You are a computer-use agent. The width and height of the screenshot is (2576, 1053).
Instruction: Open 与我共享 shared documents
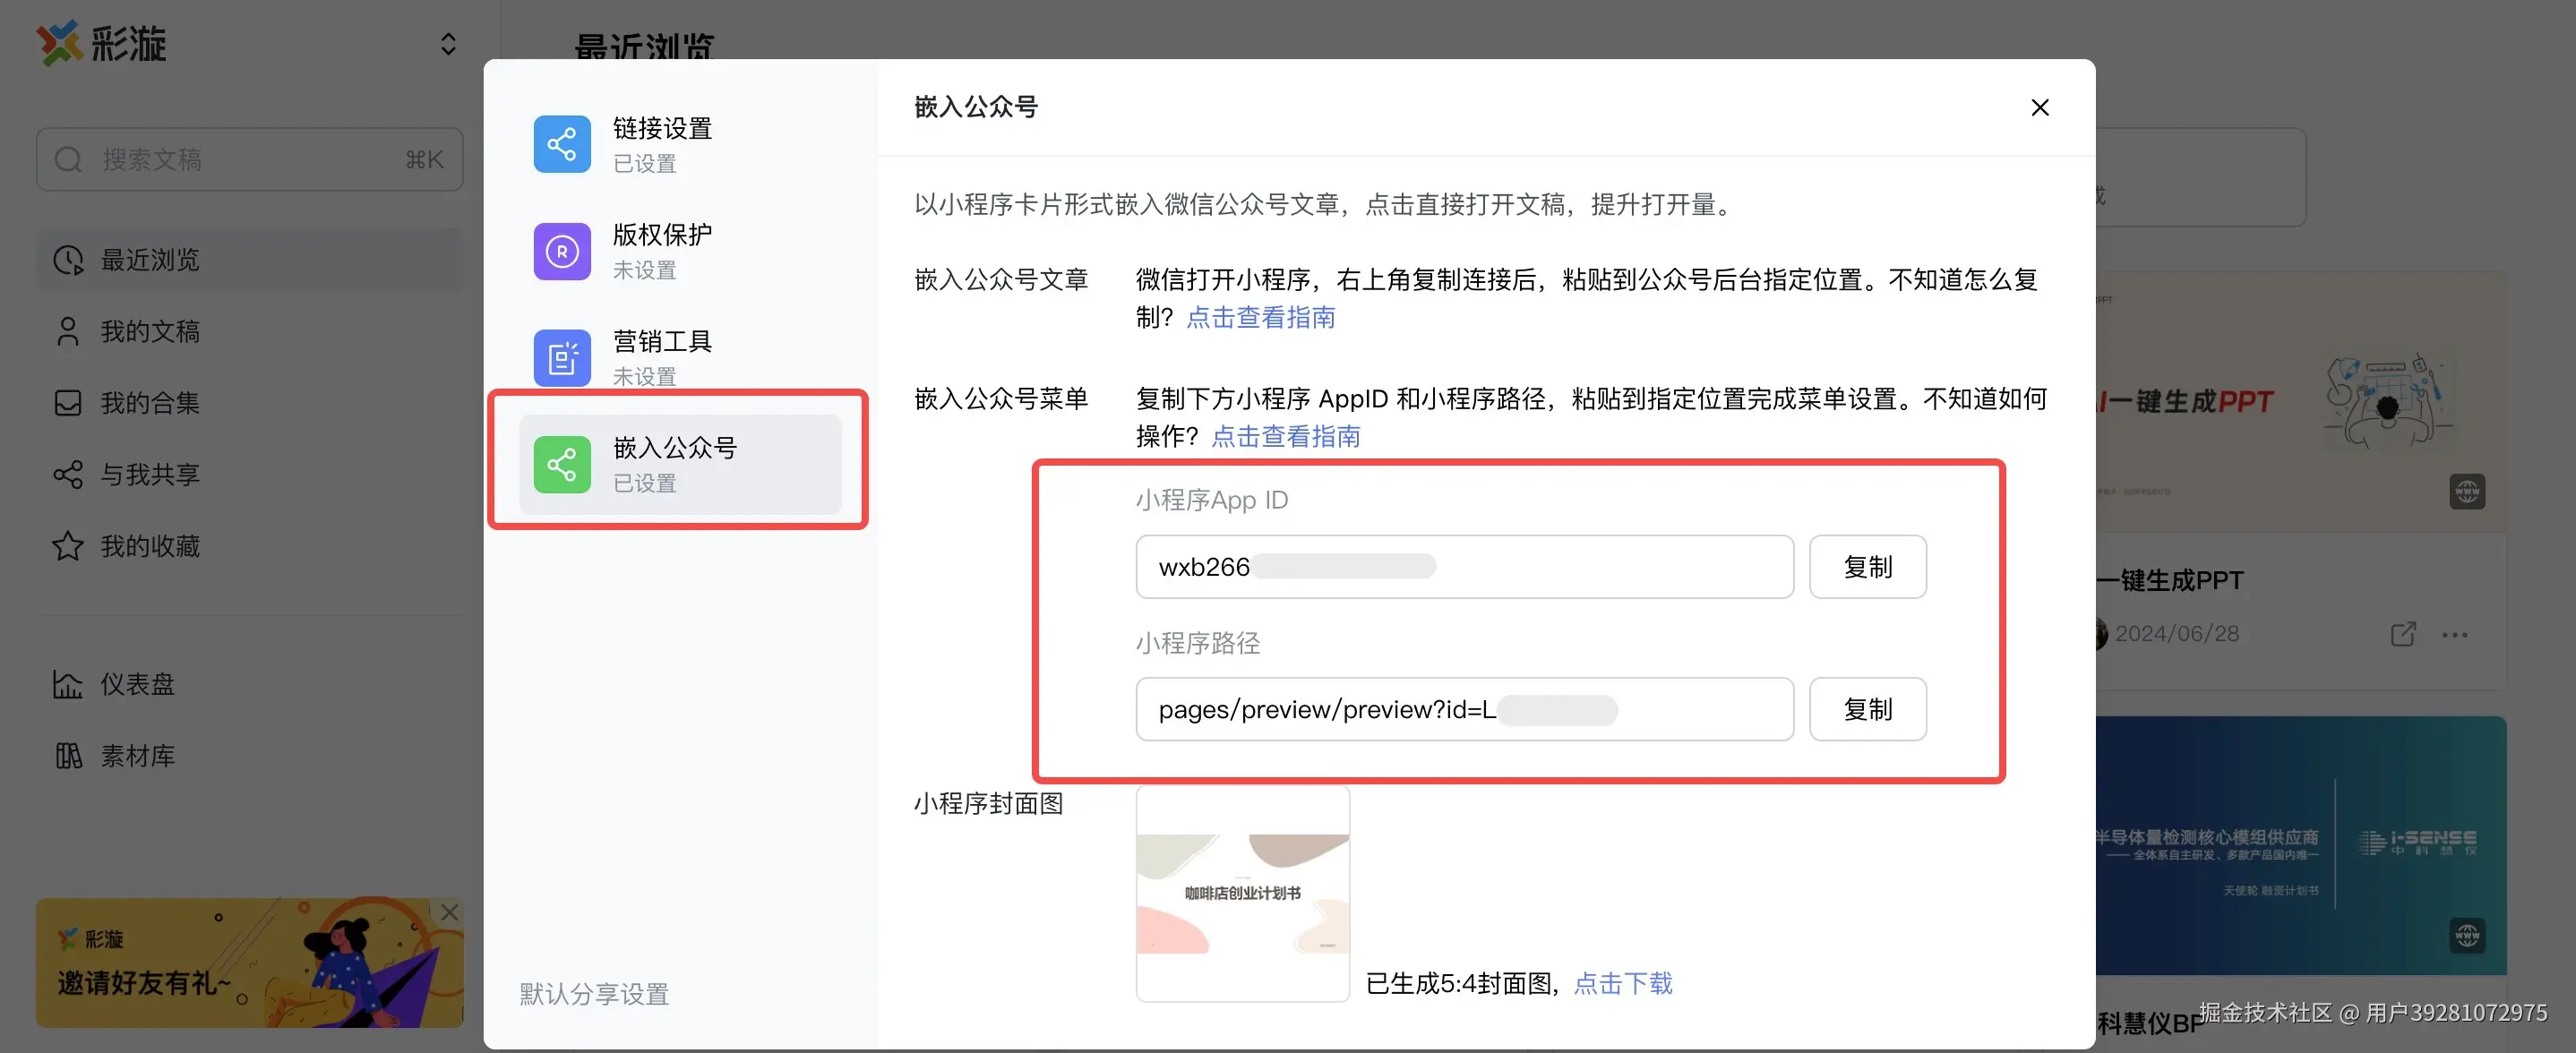(x=150, y=474)
